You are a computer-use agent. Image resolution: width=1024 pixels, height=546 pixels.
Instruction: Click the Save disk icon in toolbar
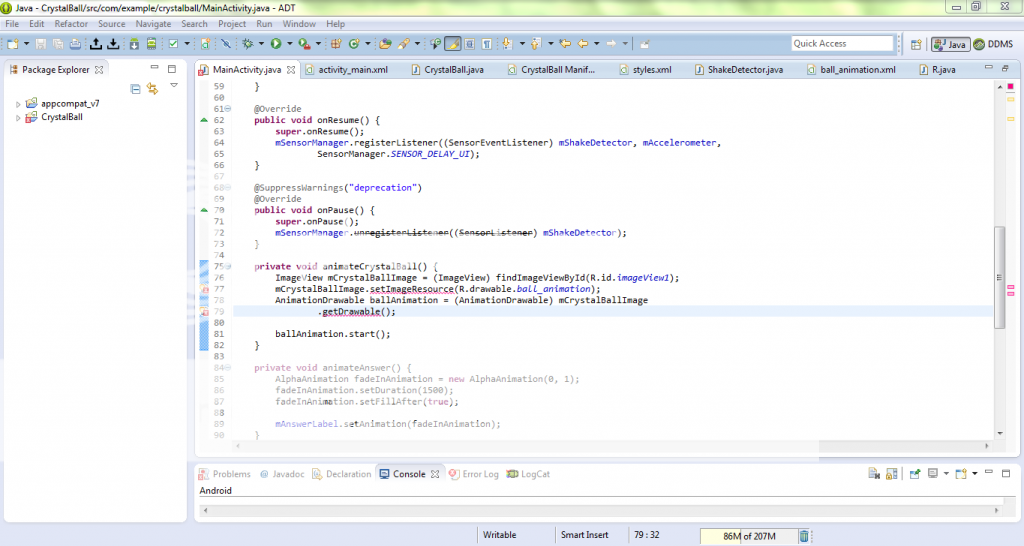pos(41,44)
